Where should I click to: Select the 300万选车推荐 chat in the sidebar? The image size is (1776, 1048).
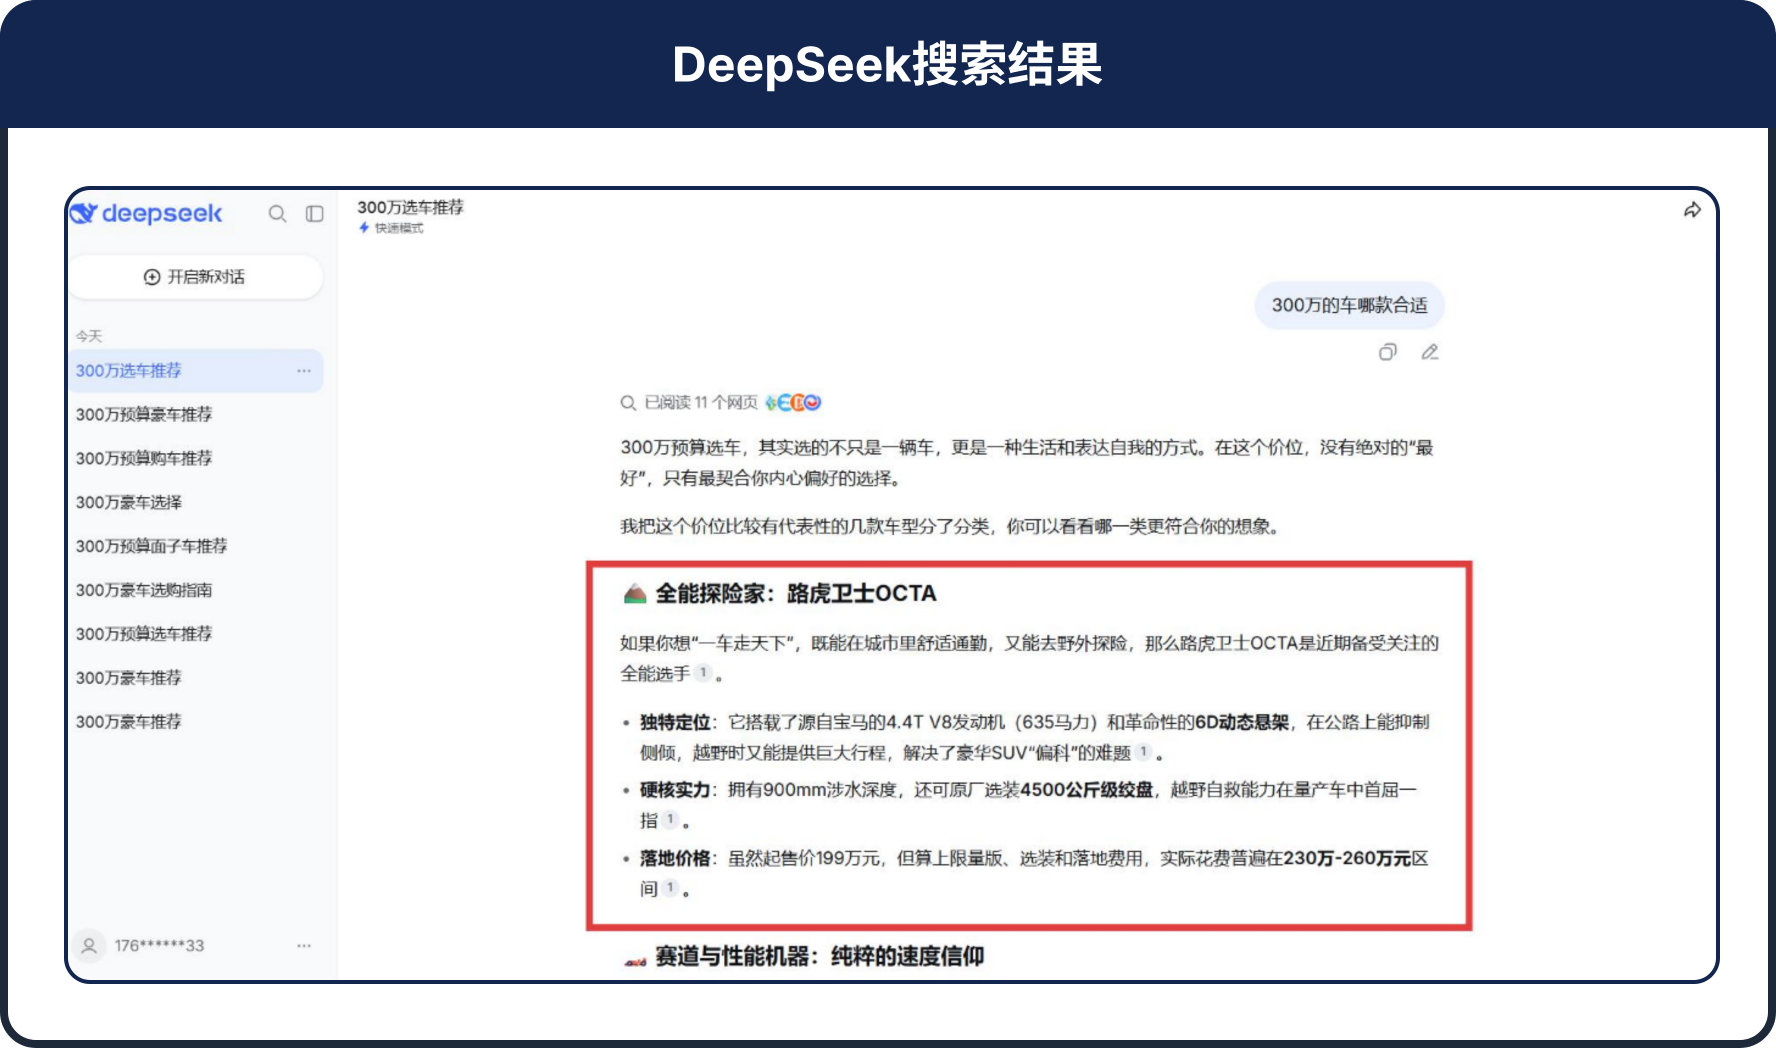196,371
